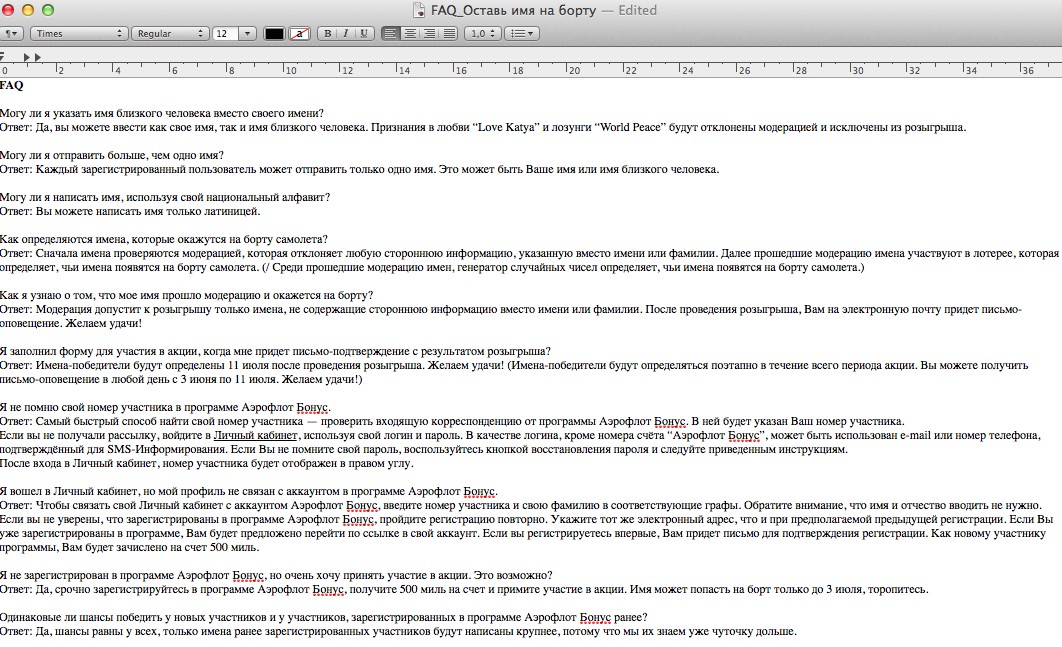The width and height of the screenshot is (1062, 647).
Task: Align text to the right
Action: tap(429, 33)
